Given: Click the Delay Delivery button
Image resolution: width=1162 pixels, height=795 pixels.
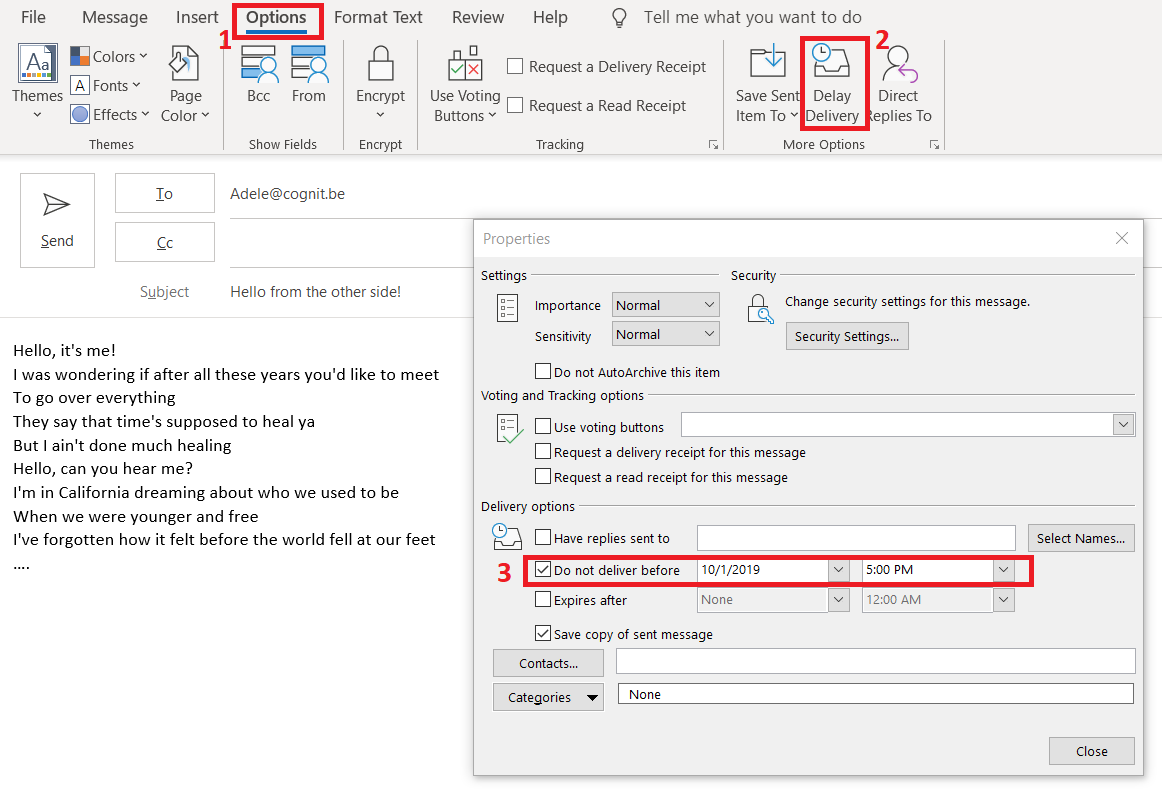Looking at the screenshot, I should (x=831, y=84).
